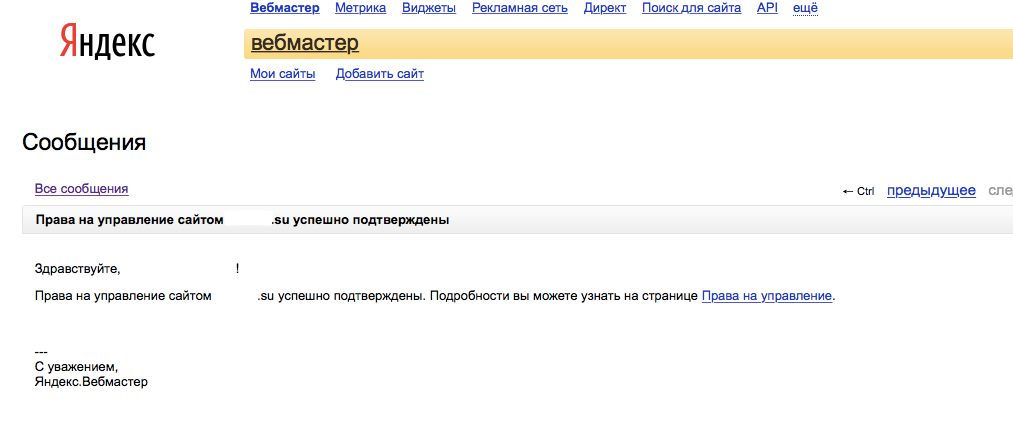This screenshot has width=1013, height=440.
Task: Return to Все сообщения list
Action: click(81, 189)
